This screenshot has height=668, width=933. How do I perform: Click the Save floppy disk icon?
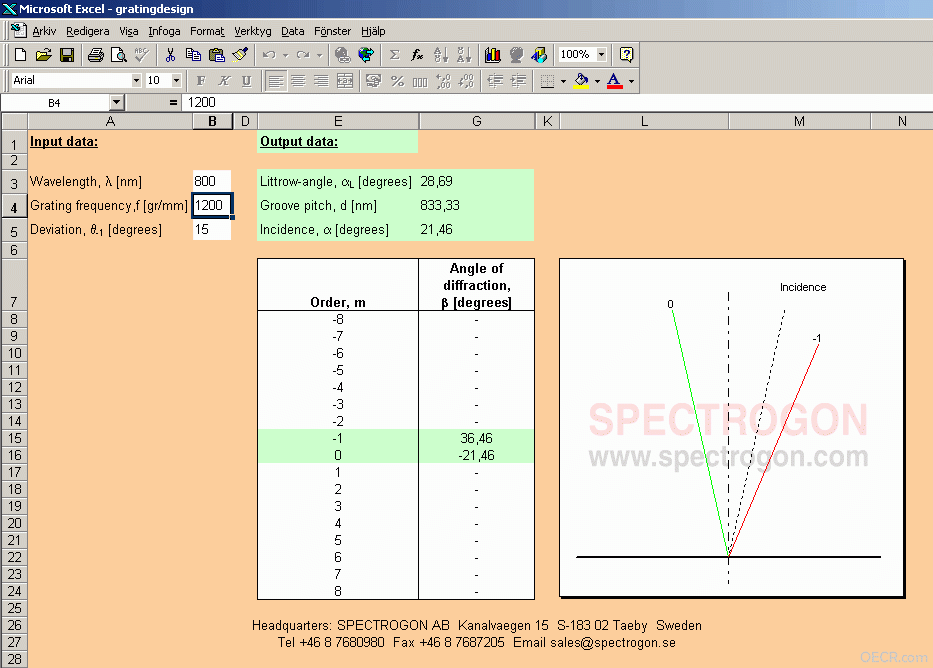point(67,55)
